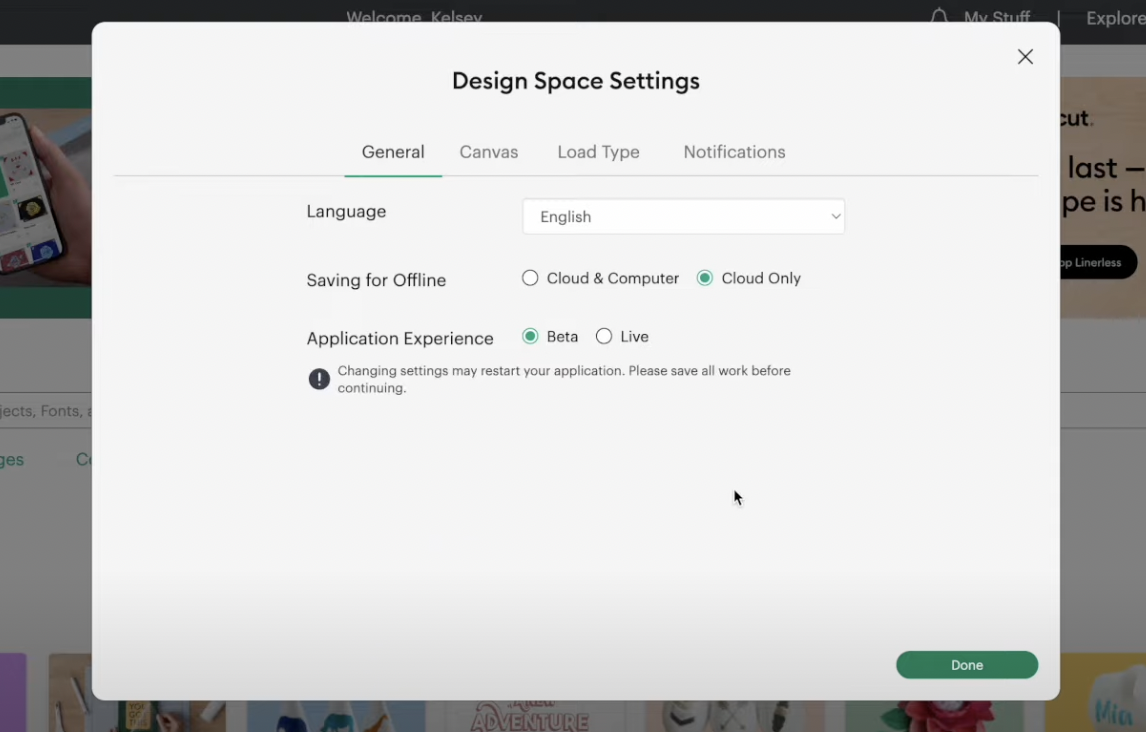Switch to the Canvas tab
This screenshot has height=732, width=1146.
[489, 152]
